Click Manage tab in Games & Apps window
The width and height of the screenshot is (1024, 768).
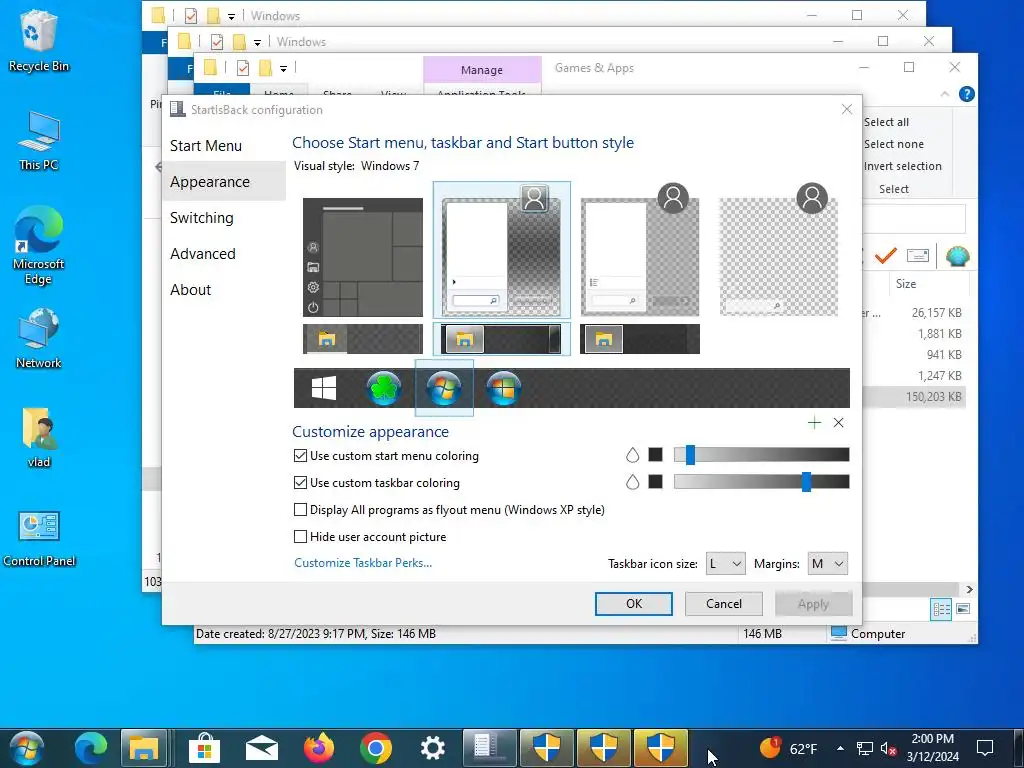482,70
